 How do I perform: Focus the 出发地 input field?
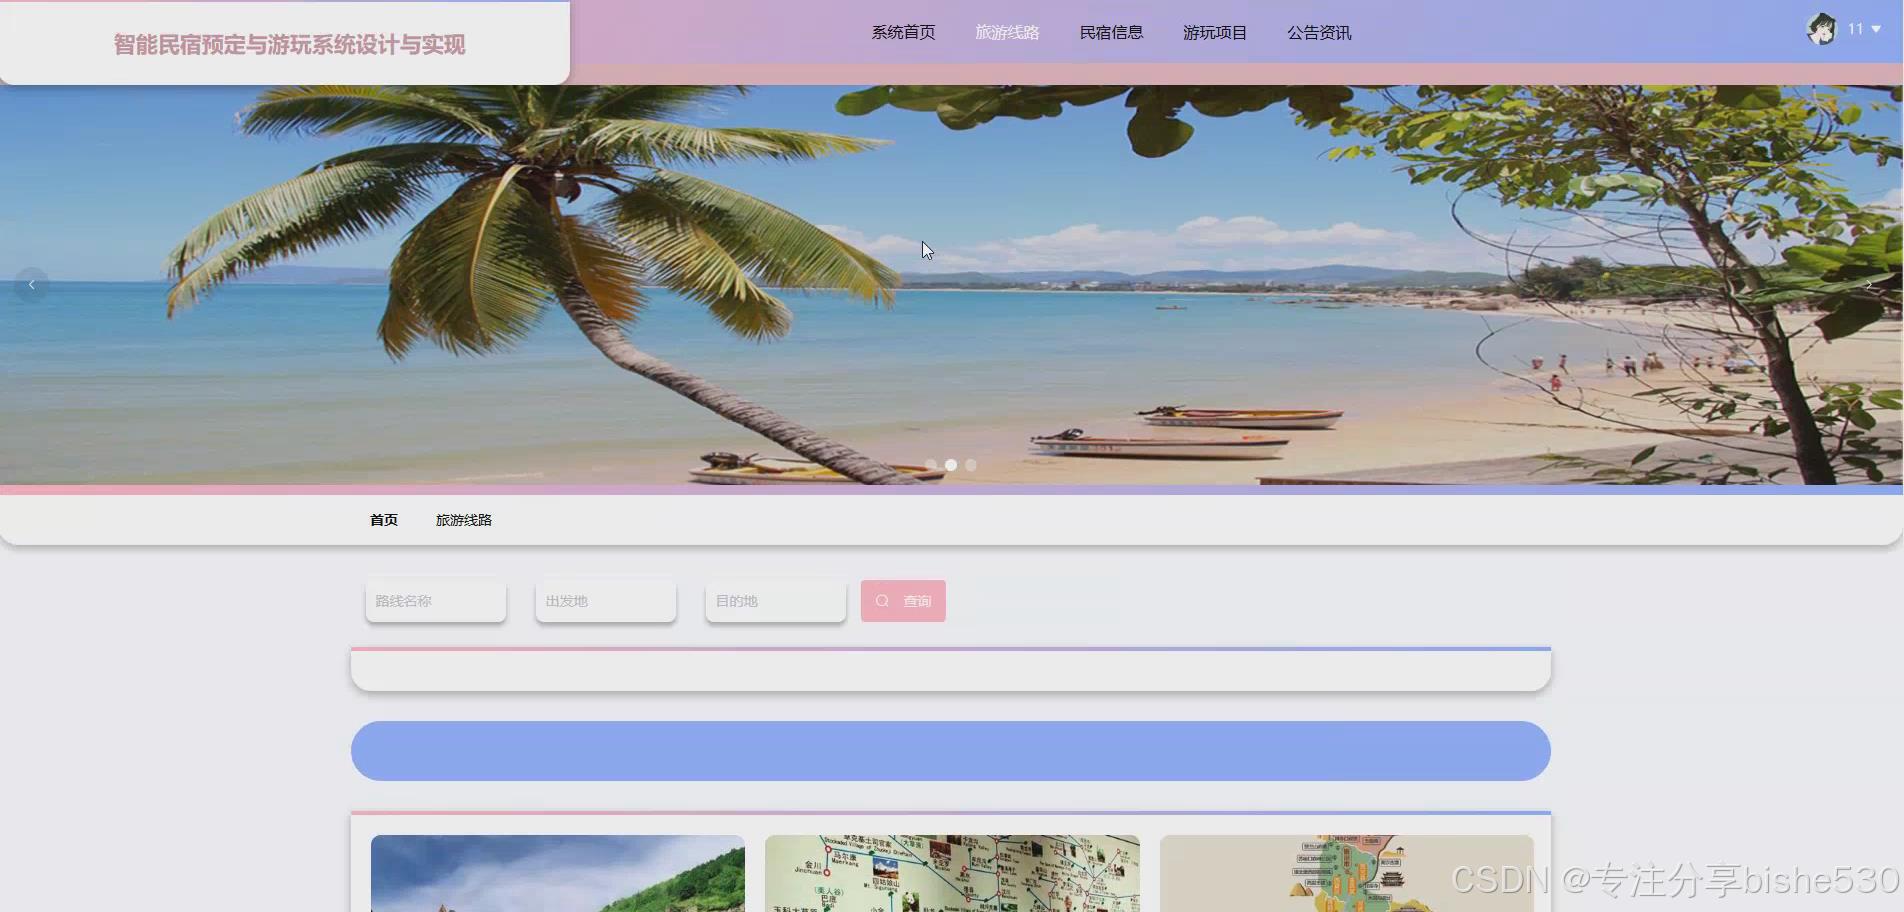tap(606, 601)
